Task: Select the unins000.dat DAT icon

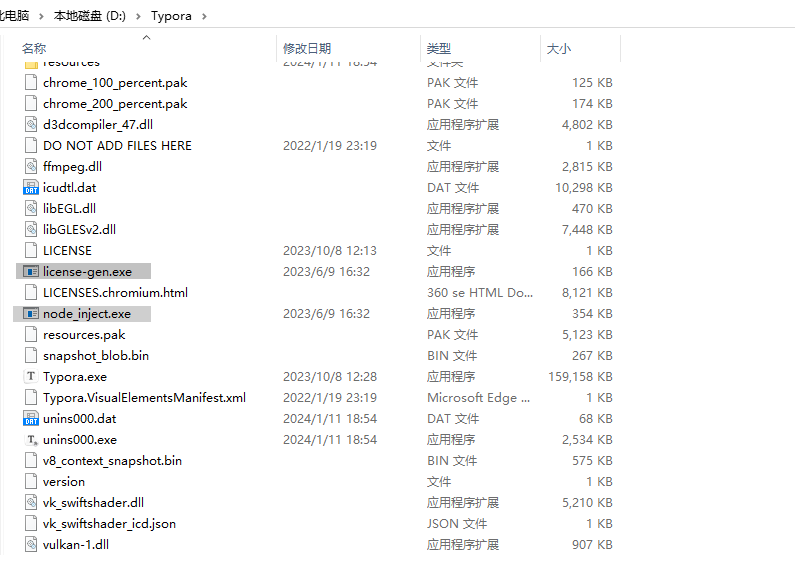Action: click(x=31, y=418)
